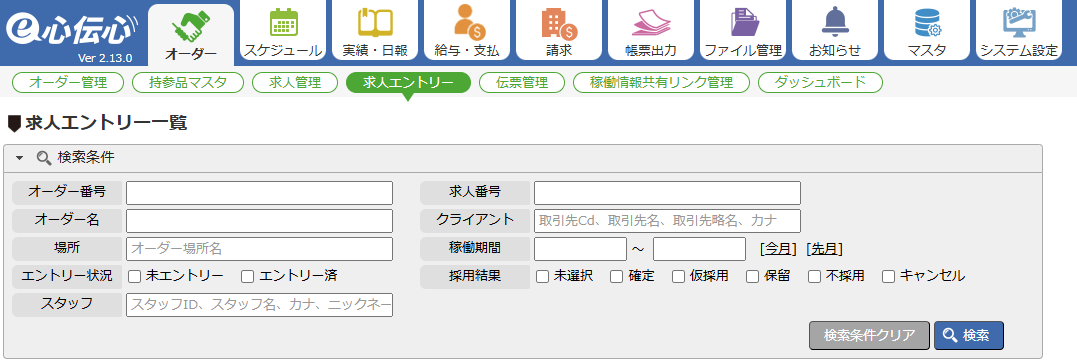The image size is (1077, 361).
Task: Open 実績・日報 book module
Action: [375, 30]
